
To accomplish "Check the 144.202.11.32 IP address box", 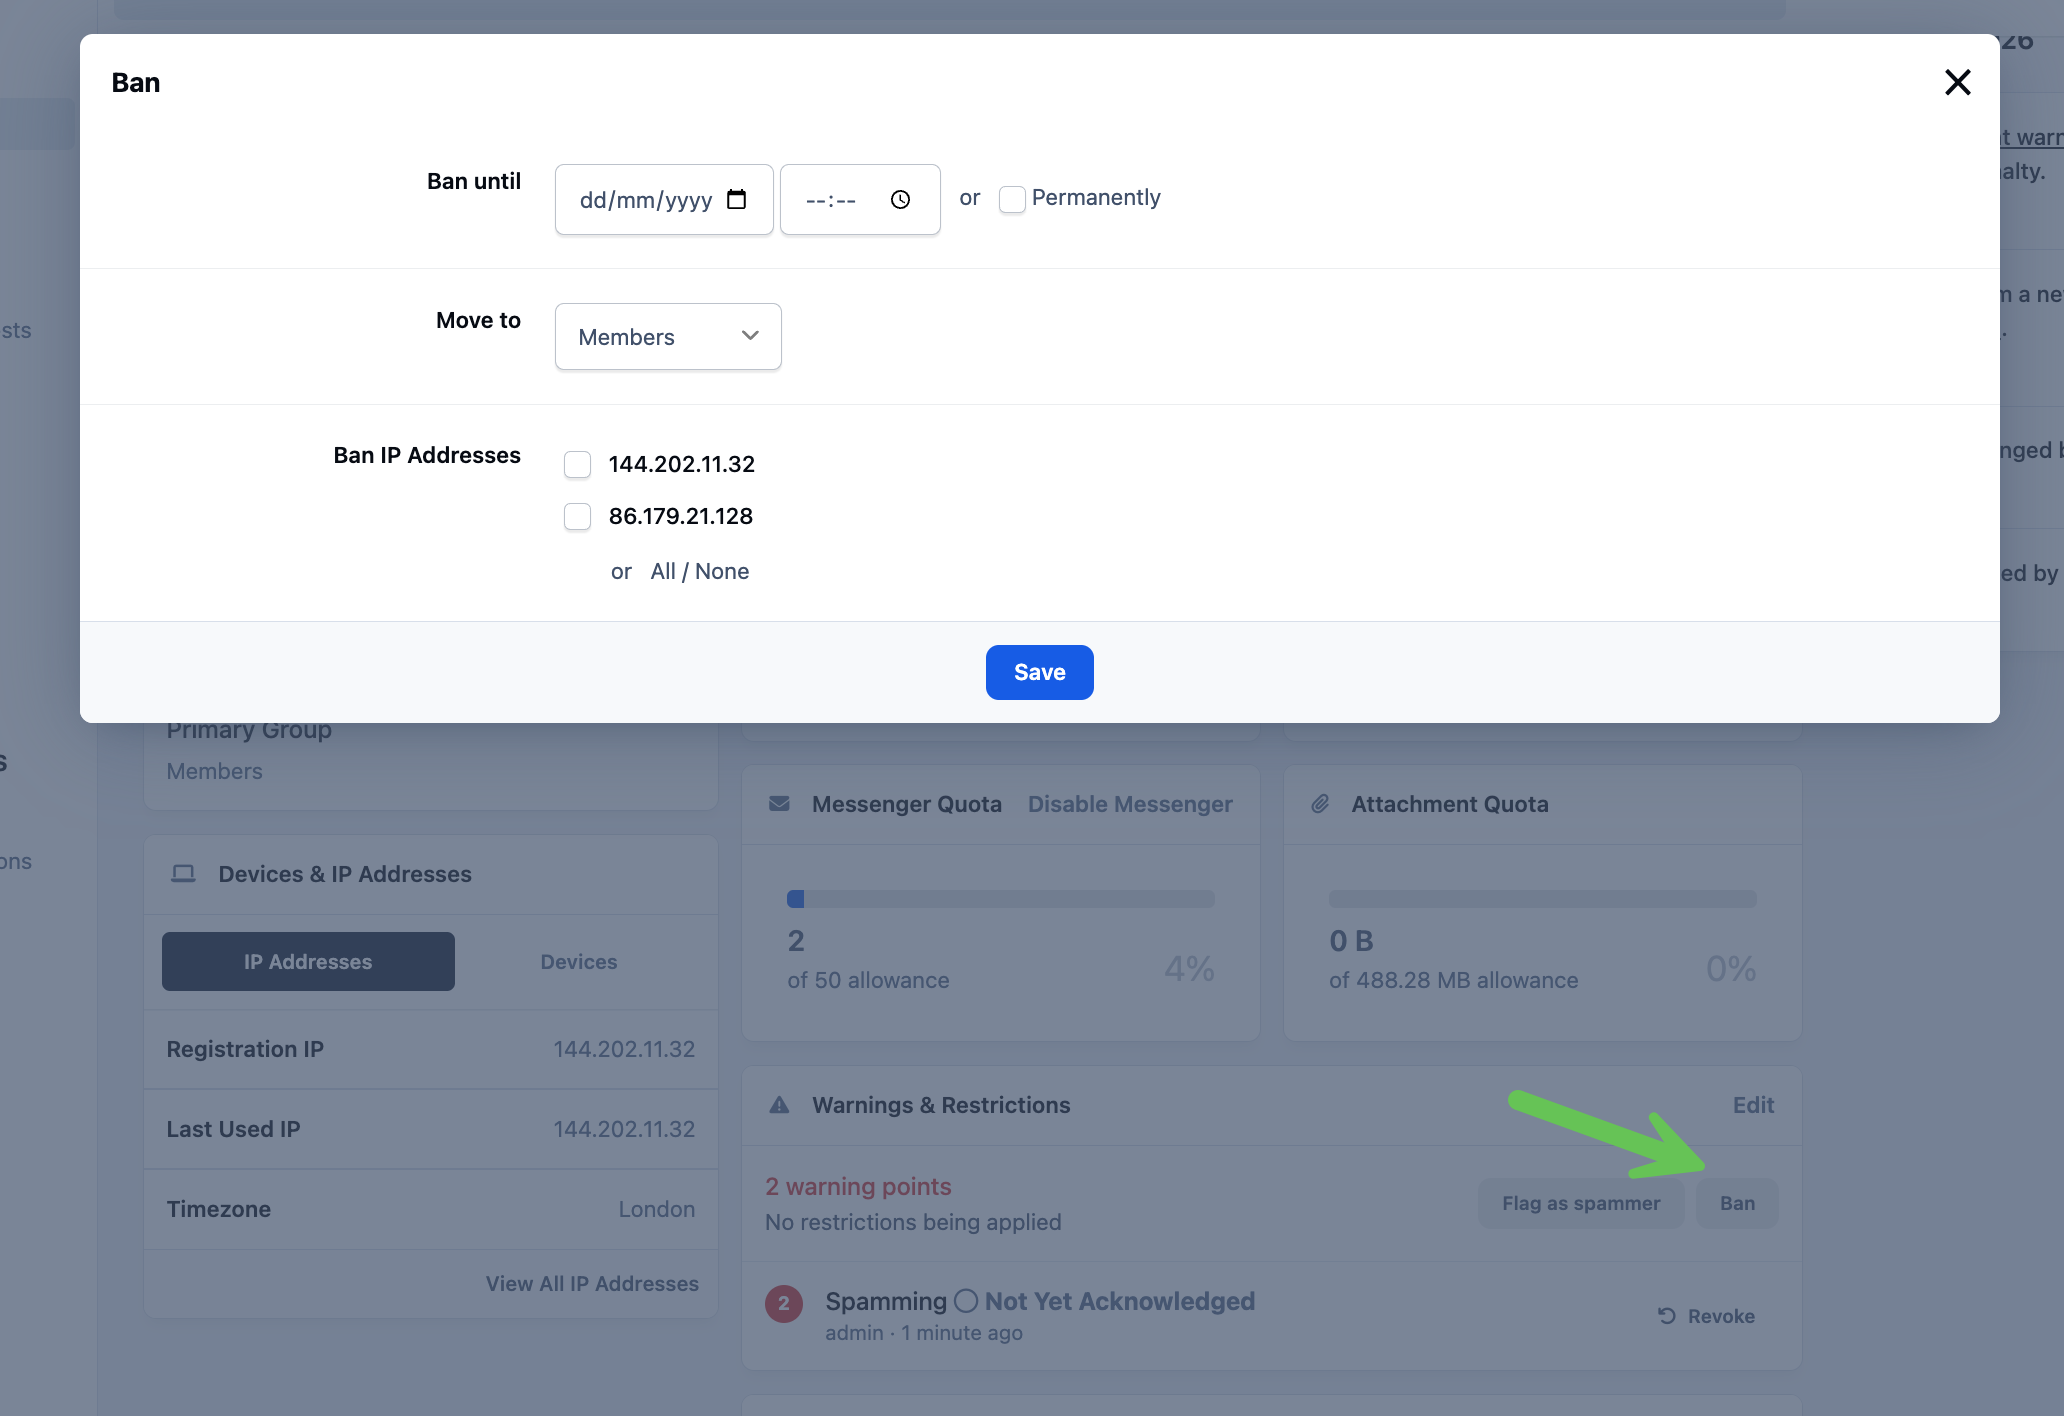I will [577, 464].
